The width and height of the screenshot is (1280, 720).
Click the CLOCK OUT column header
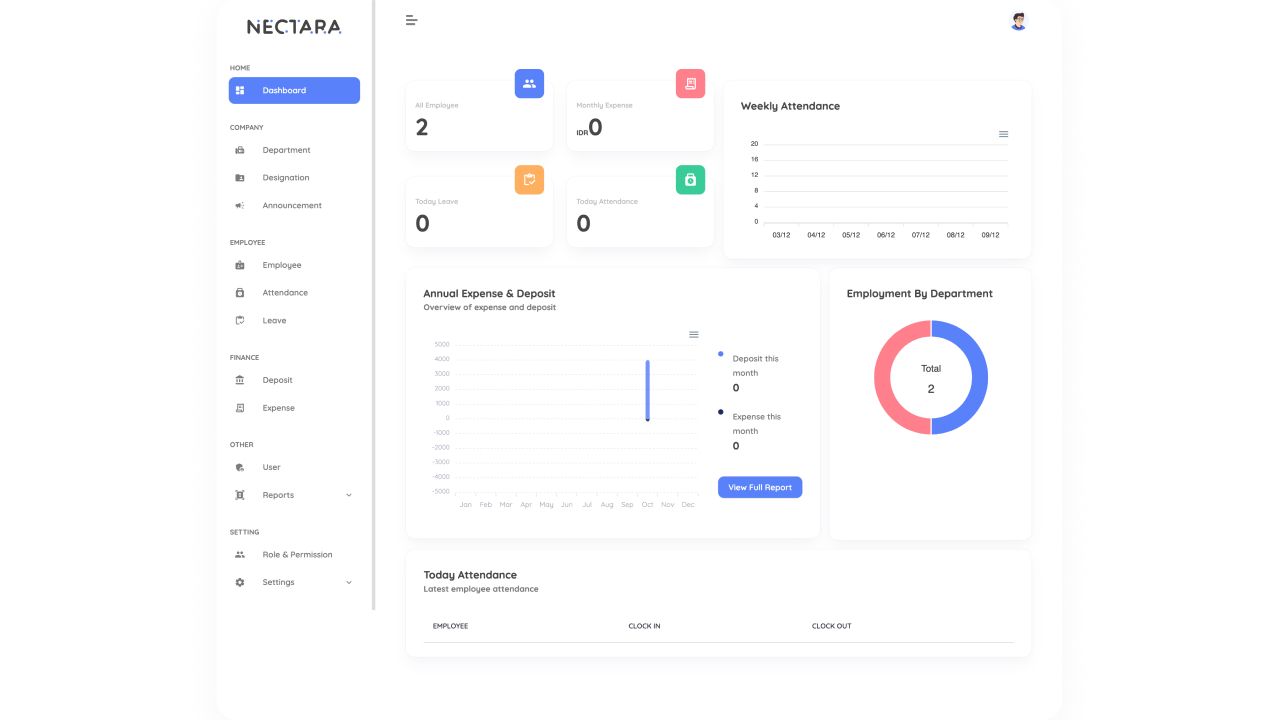(x=831, y=626)
